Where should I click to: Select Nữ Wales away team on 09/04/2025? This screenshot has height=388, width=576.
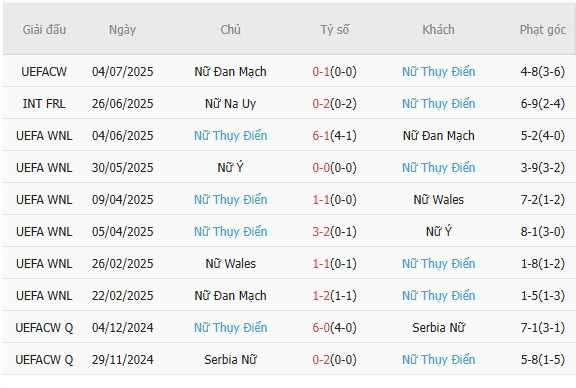pyautogui.click(x=438, y=200)
